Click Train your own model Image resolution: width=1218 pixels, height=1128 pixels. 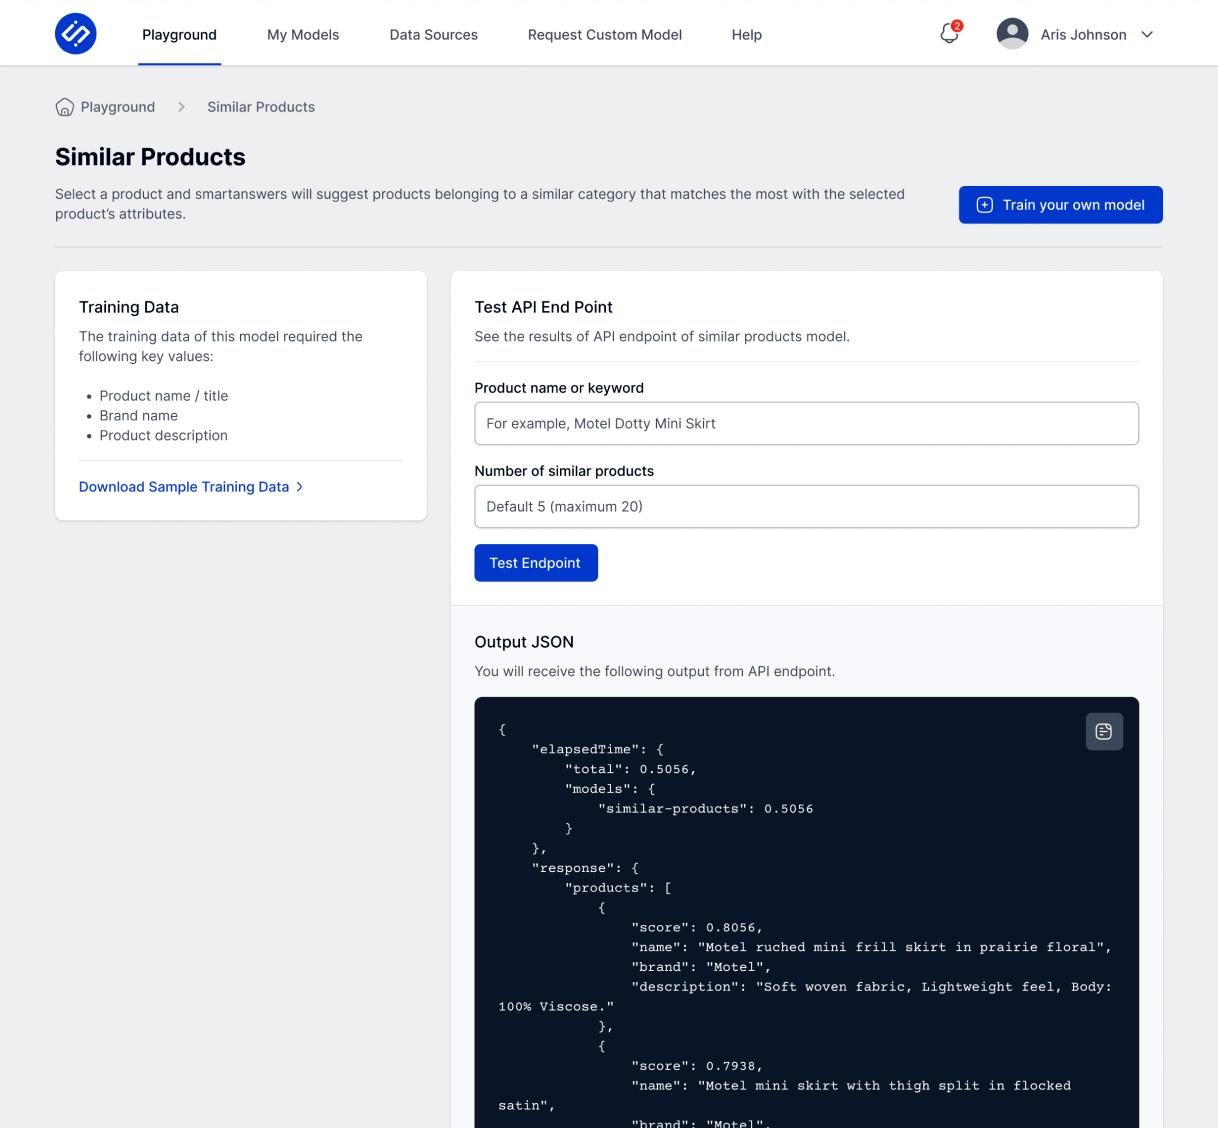(x=1060, y=204)
